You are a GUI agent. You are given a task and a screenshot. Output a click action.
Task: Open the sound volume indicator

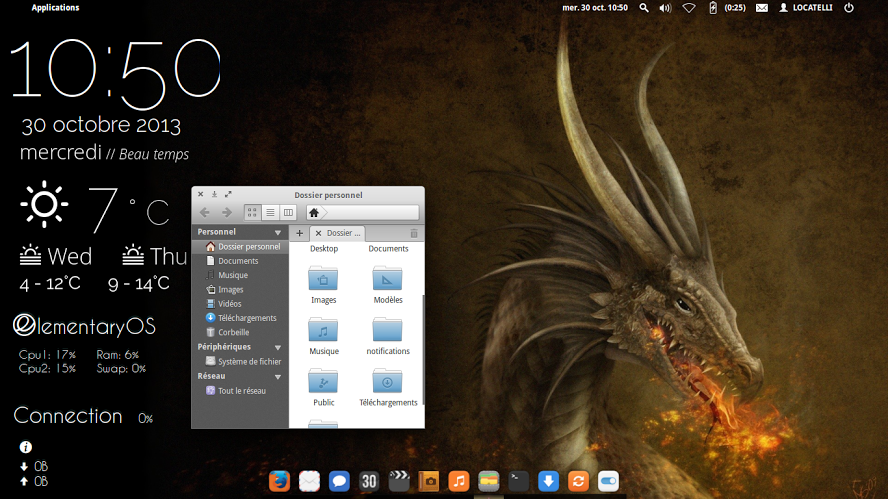click(665, 7)
